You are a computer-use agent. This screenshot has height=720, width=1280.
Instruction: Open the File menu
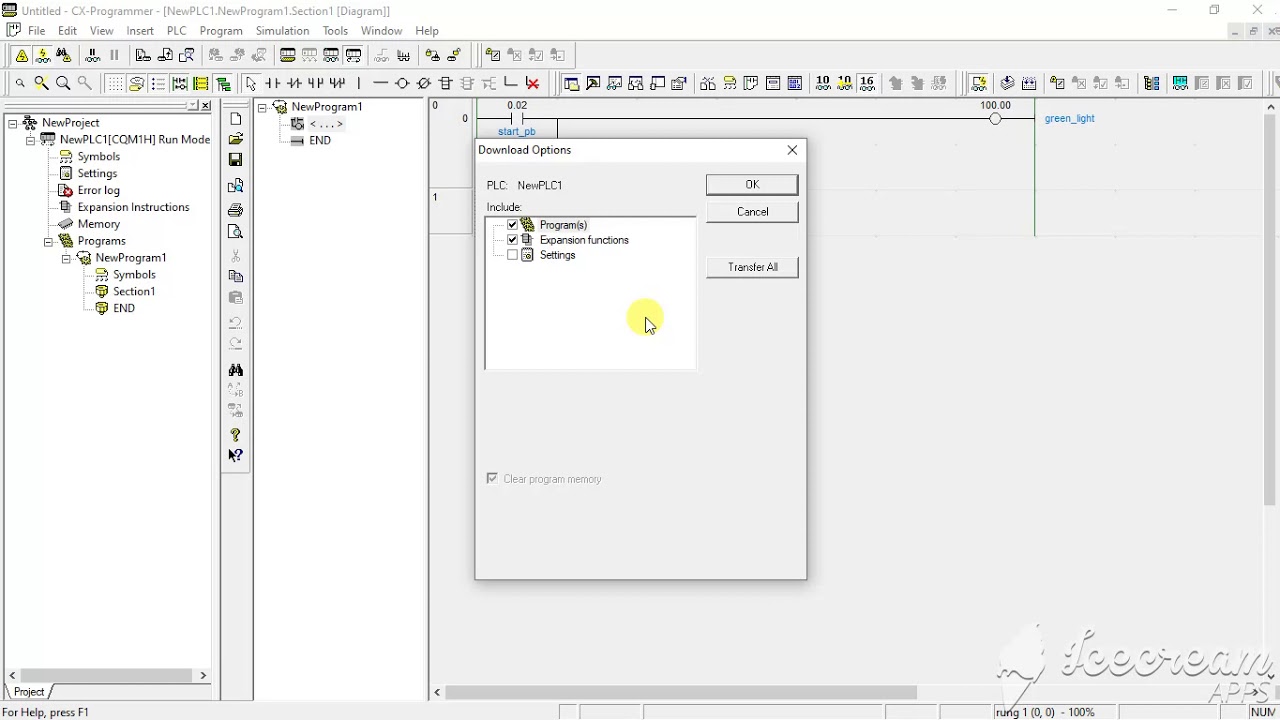(x=37, y=31)
